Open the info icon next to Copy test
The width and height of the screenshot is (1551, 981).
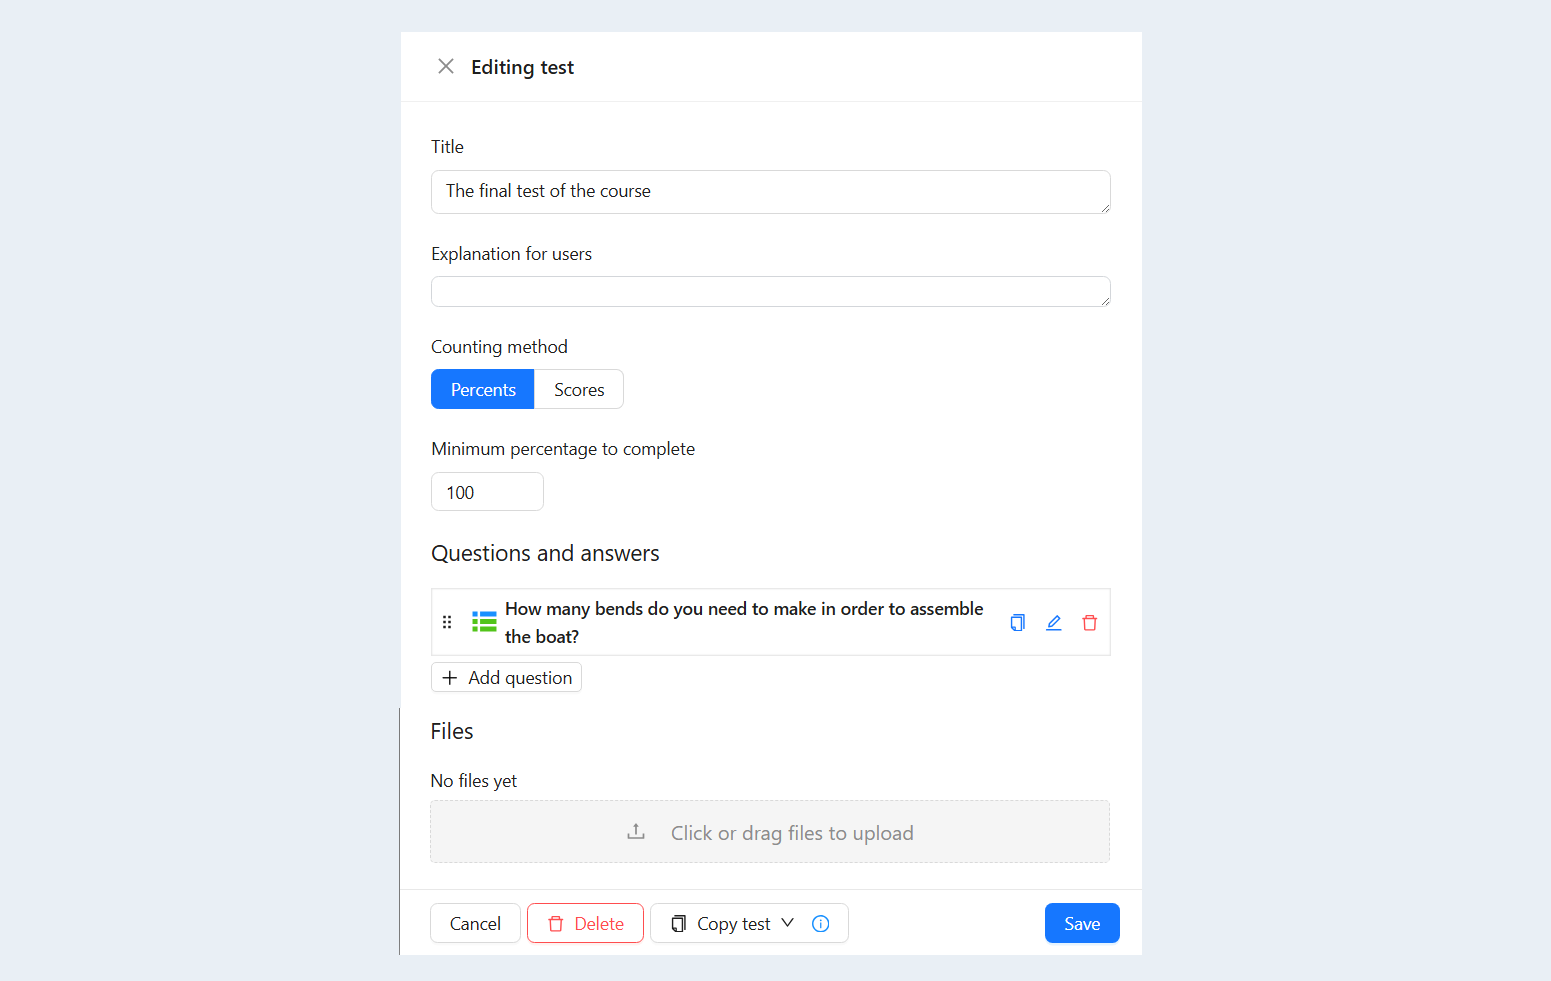coord(821,923)
